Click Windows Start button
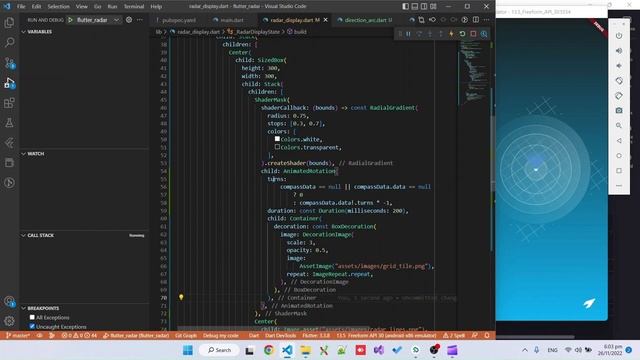Viewport: 640px width, 360px height. click(x=188, y=350)
